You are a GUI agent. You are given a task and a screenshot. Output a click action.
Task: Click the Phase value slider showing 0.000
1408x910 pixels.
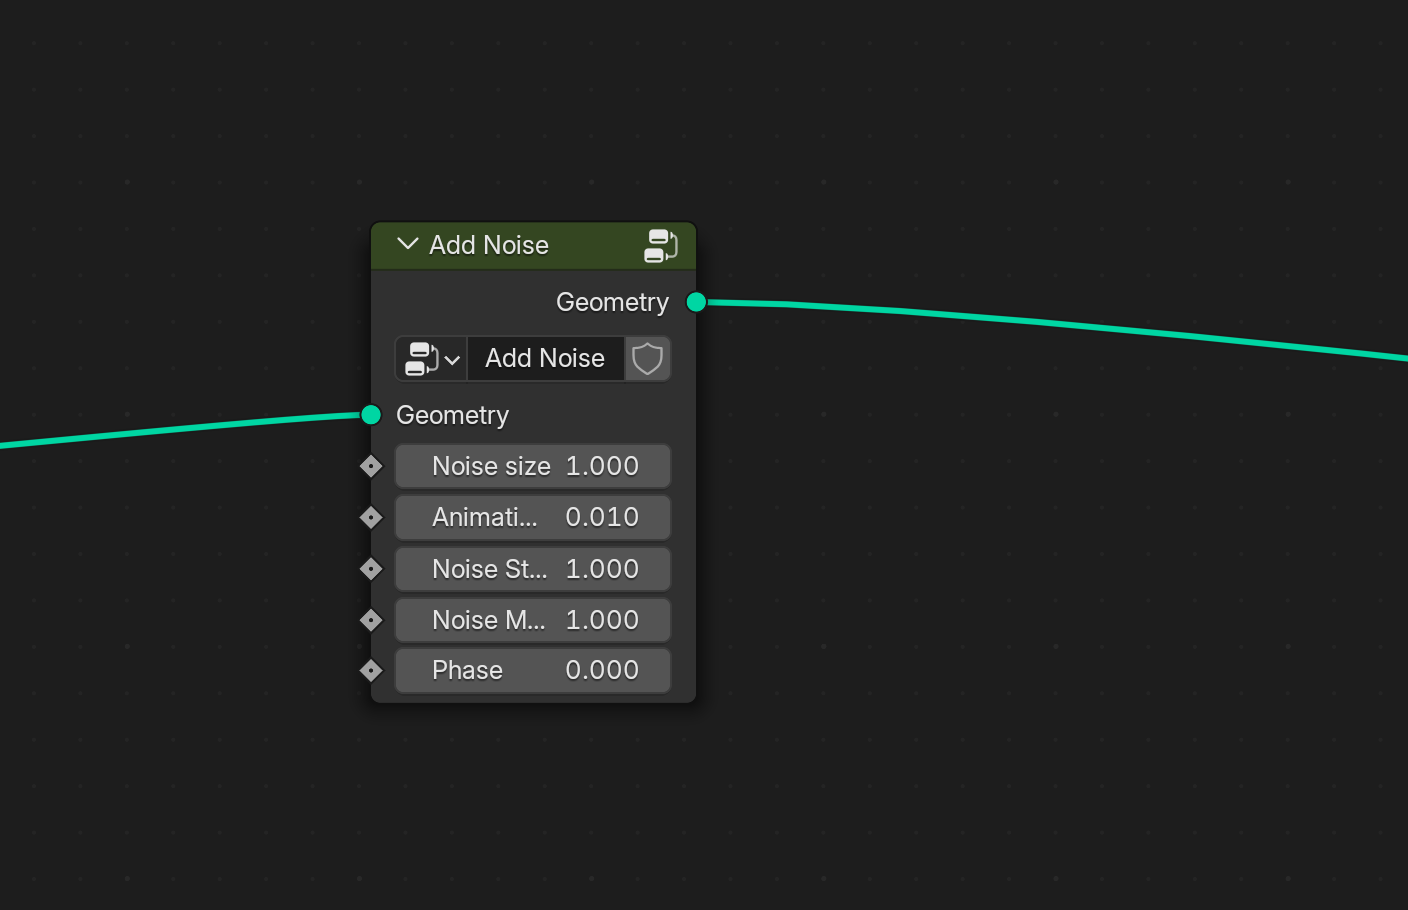532,670
